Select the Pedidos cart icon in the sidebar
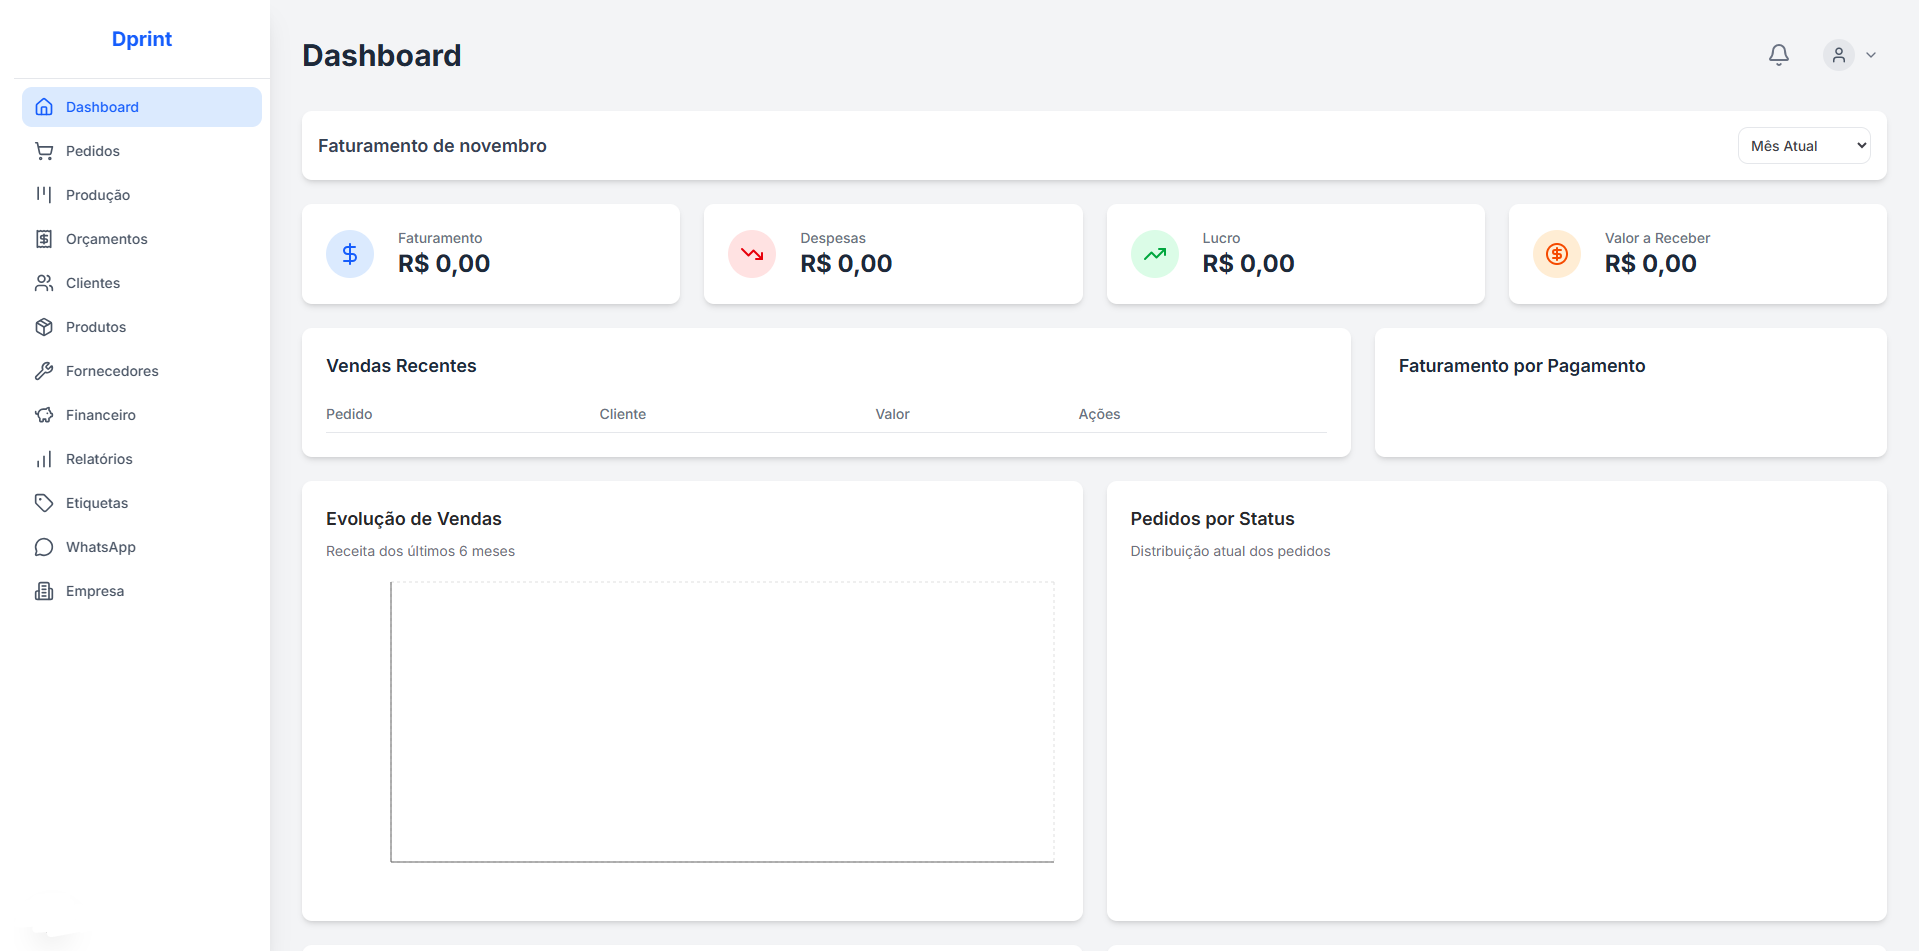1919x951 pixels. point(44,150)
